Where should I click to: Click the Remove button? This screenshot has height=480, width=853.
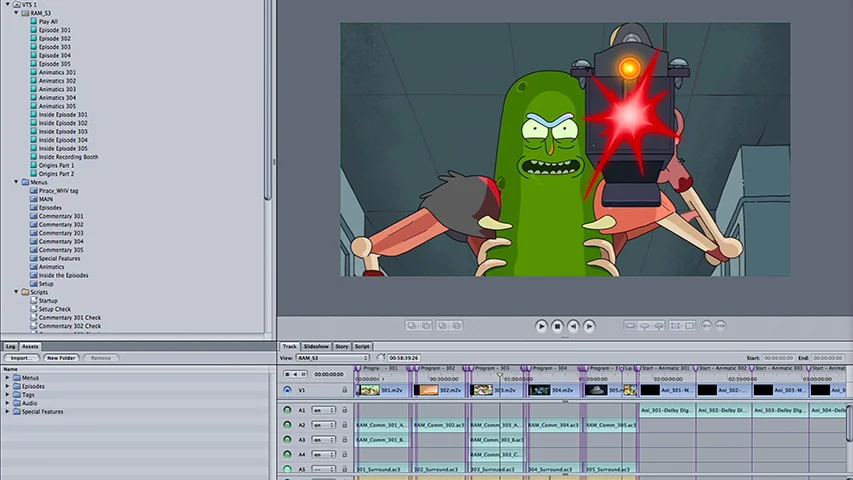[x=101, y=358]
